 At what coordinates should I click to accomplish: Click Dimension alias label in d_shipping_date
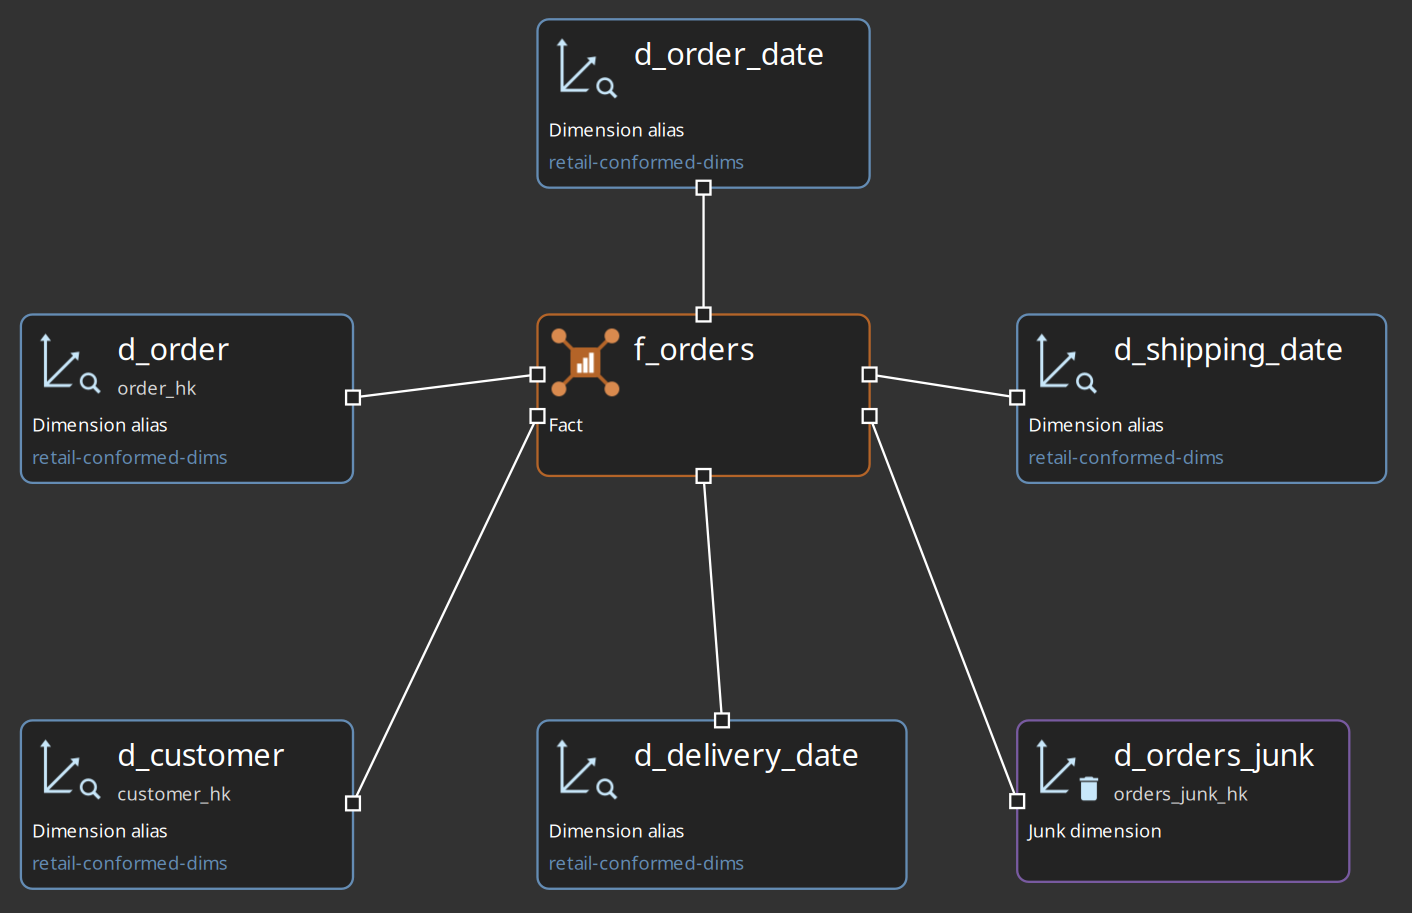click(x=1095, y=425)
